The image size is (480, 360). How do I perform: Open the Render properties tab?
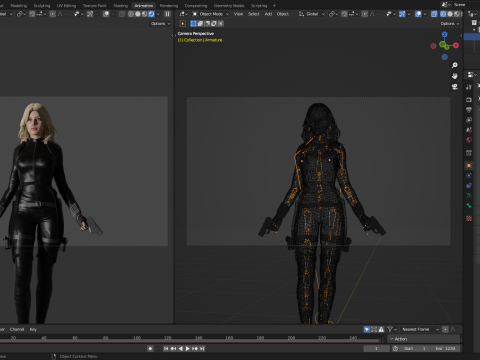pos(469,99)
